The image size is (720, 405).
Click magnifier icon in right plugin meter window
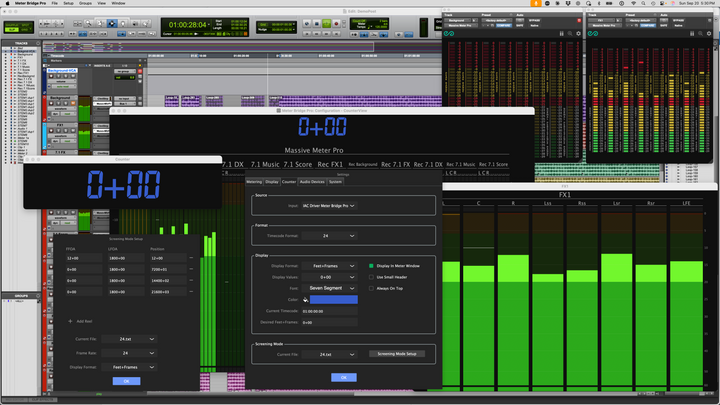700,34
